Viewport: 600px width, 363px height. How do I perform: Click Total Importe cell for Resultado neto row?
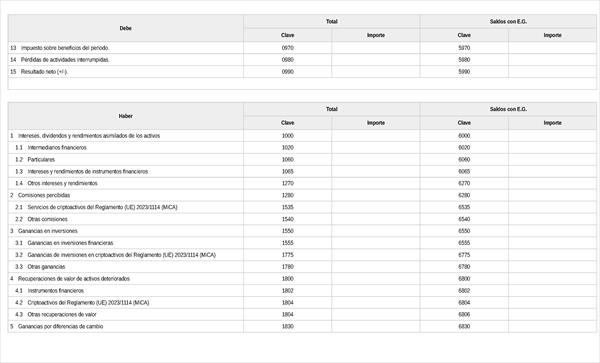(376, 72)
